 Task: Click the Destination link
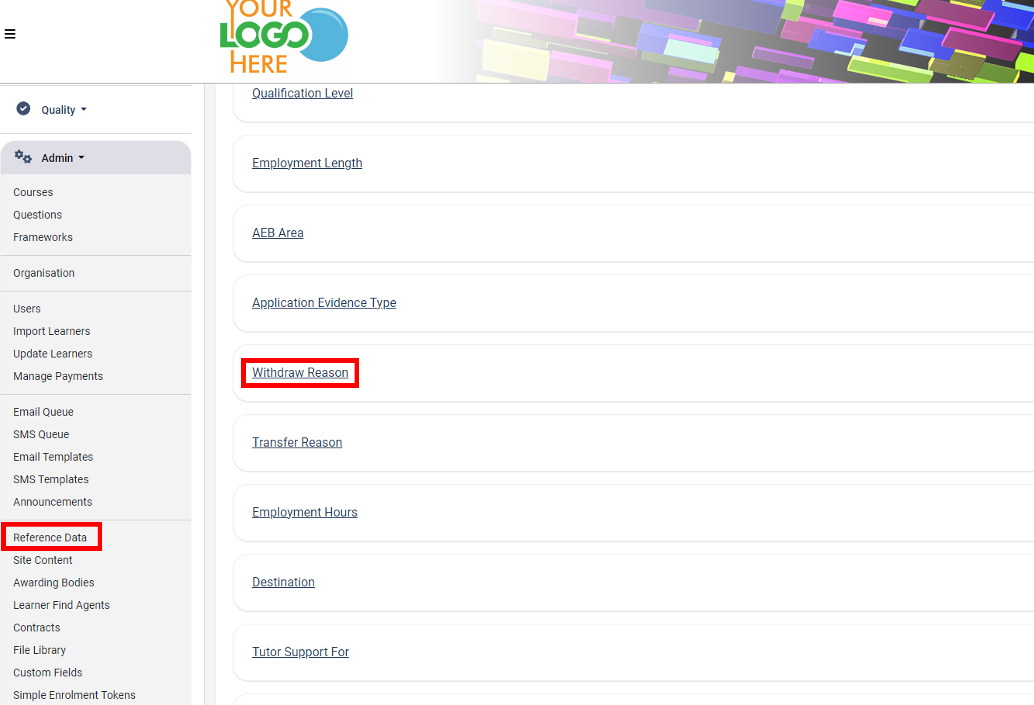pos(284,582)
